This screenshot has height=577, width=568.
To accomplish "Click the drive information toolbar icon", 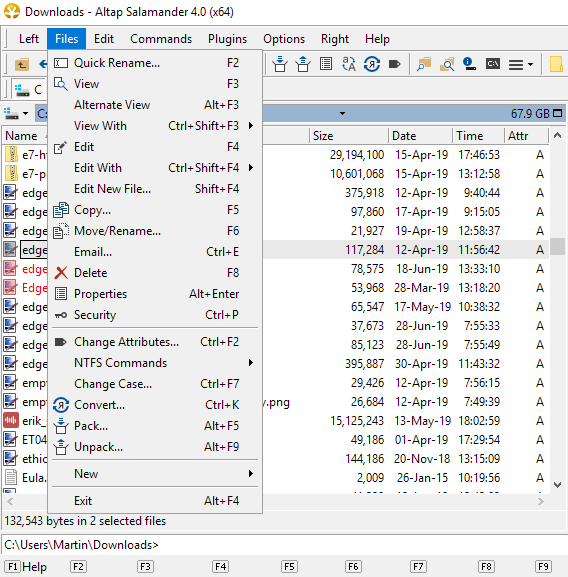I will click(x=469, y=64).
